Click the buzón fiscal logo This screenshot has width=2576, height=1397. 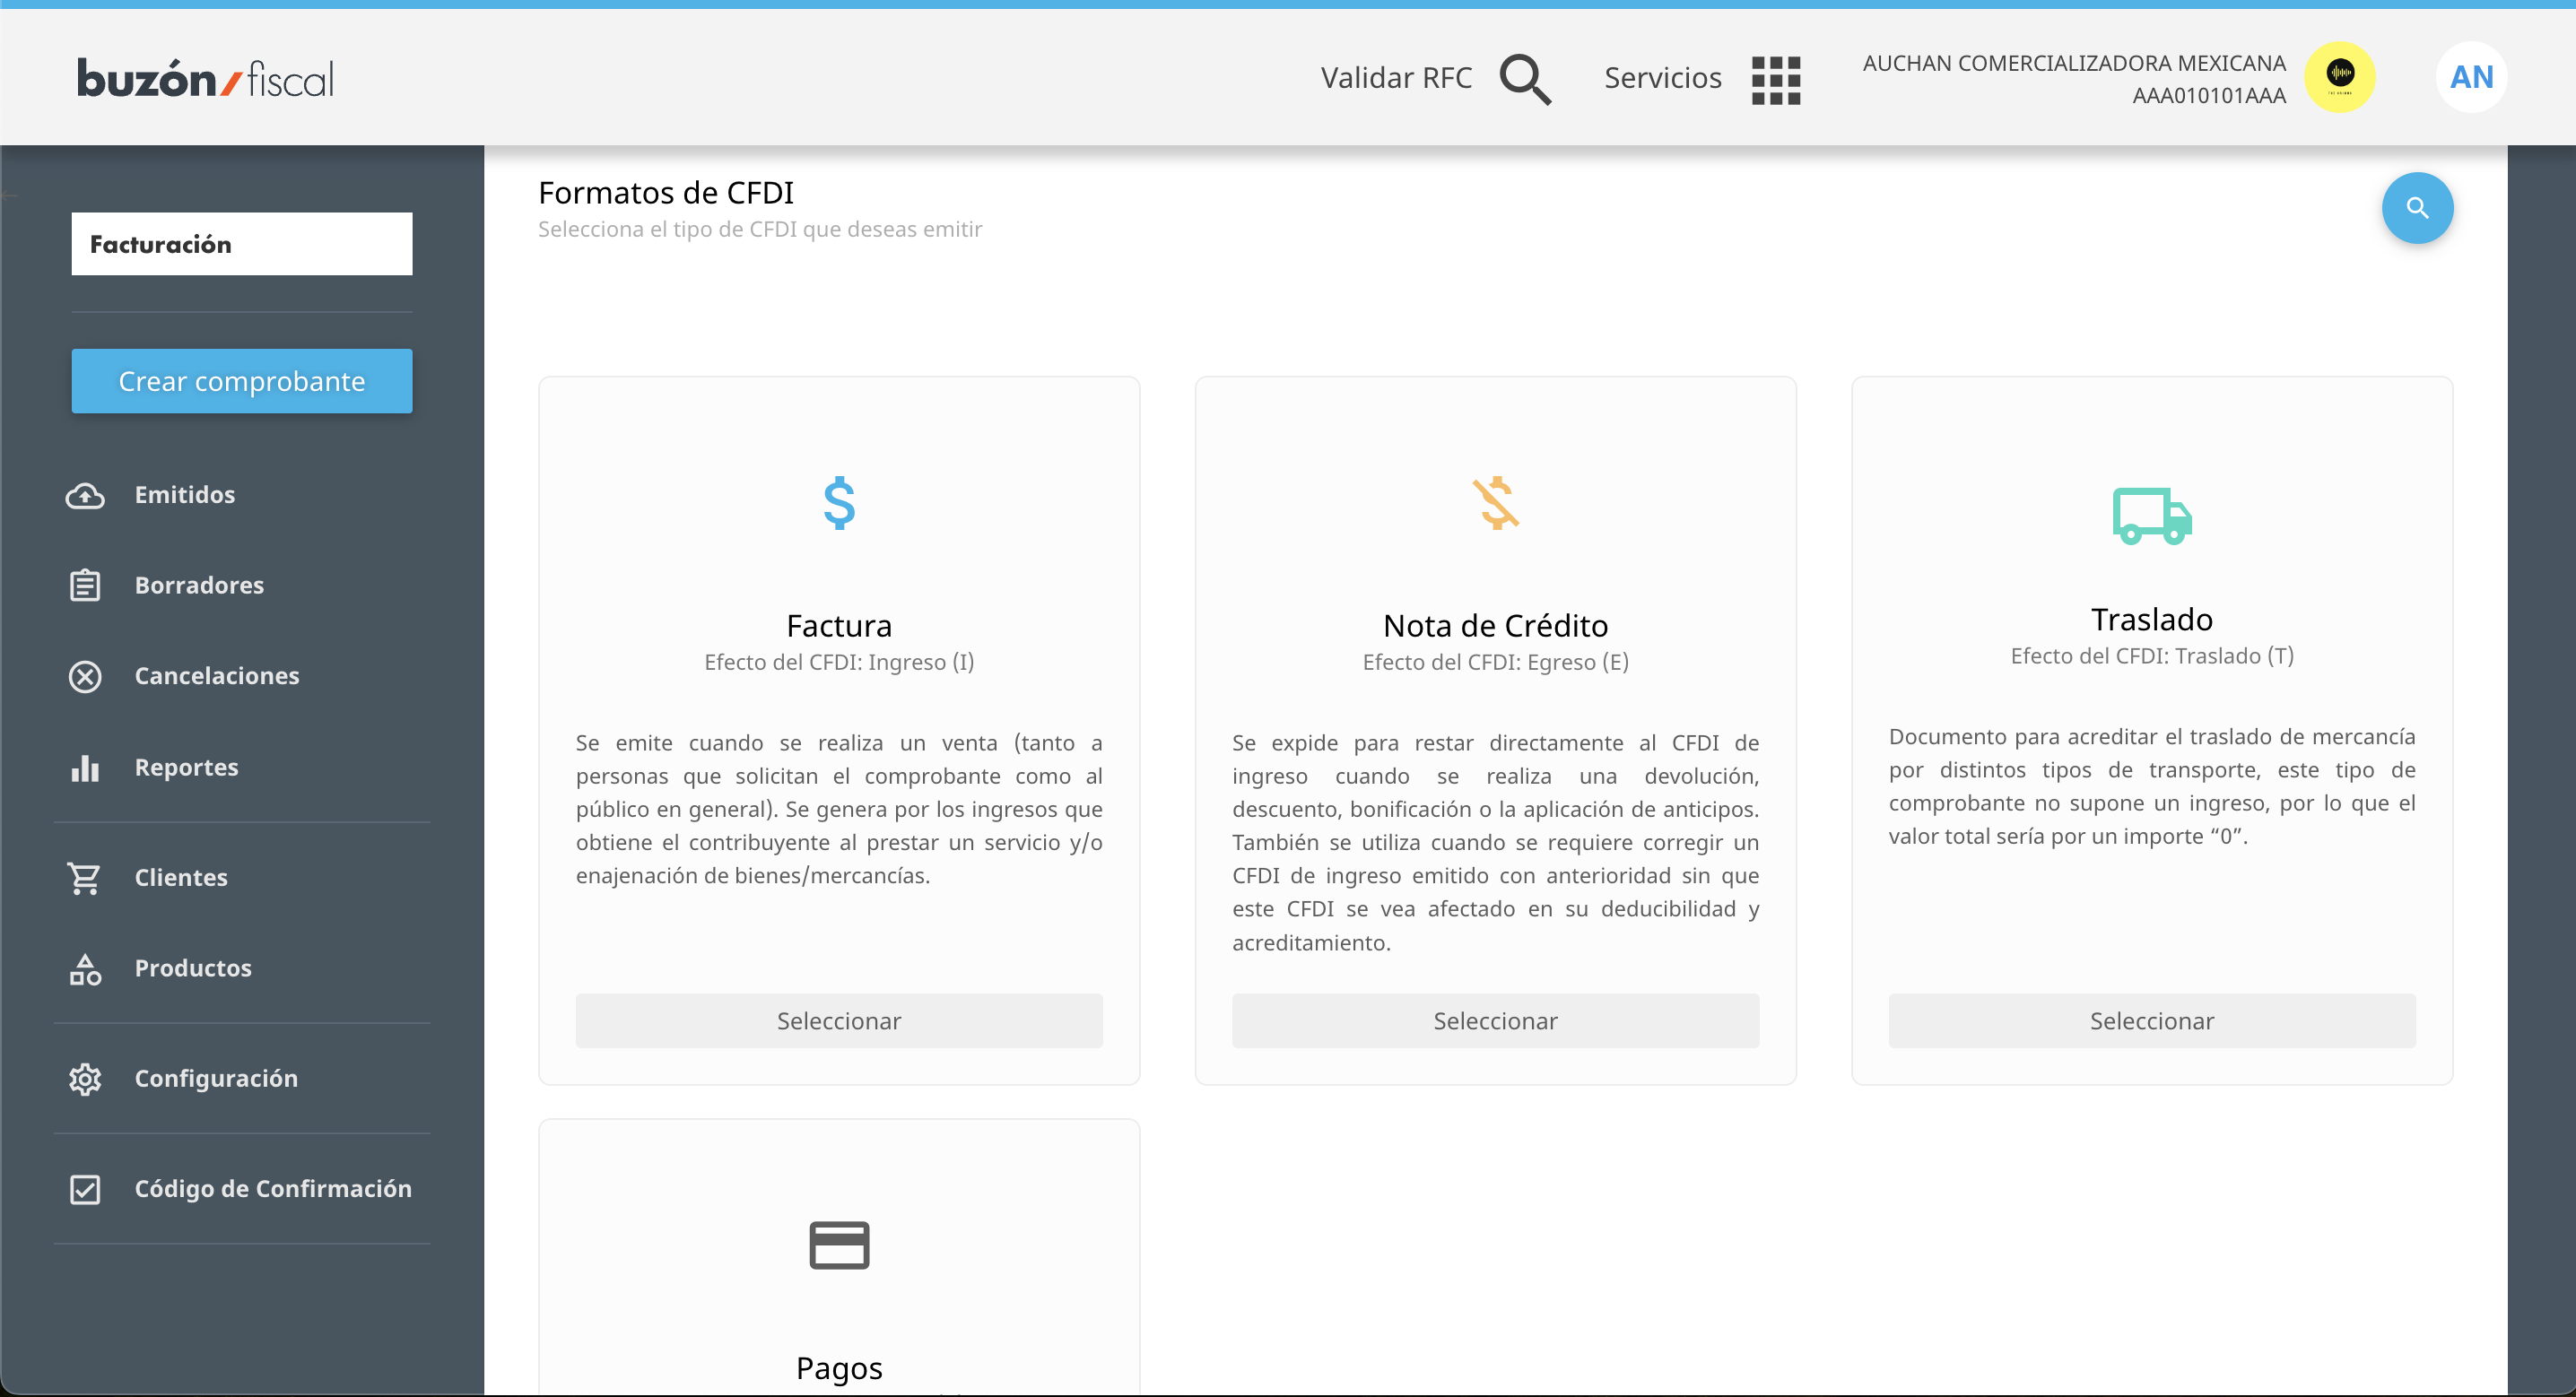tap(206, 79)
